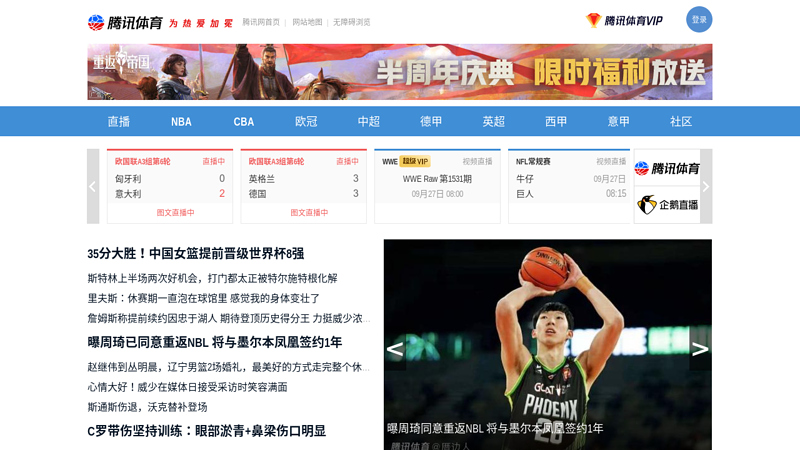Go to the 社区 nav tab
Screen dimensions: 800x450
click(x=681, y=121)
